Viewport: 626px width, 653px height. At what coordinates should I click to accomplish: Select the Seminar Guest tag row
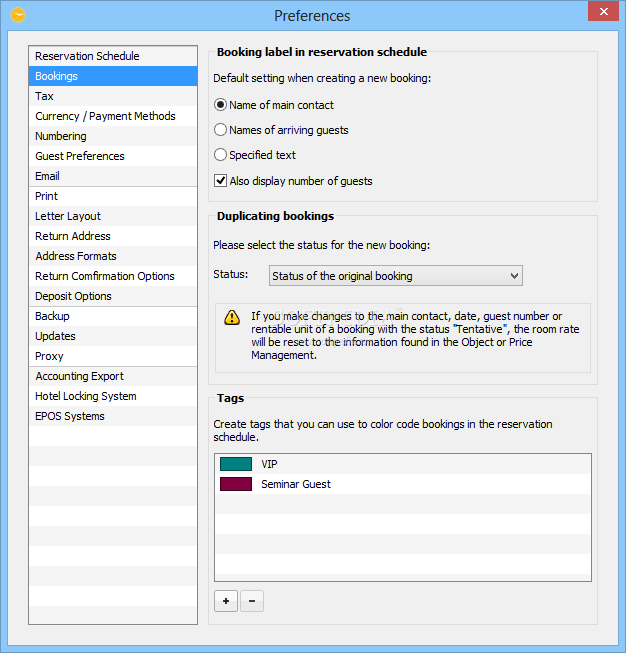[403, 484]
